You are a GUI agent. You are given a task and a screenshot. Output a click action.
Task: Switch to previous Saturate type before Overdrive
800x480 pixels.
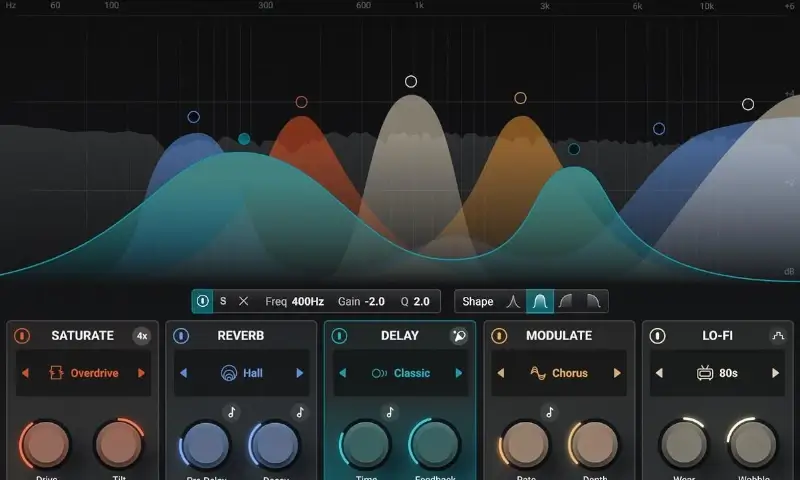pyautogui.click(x=23, y=373)
